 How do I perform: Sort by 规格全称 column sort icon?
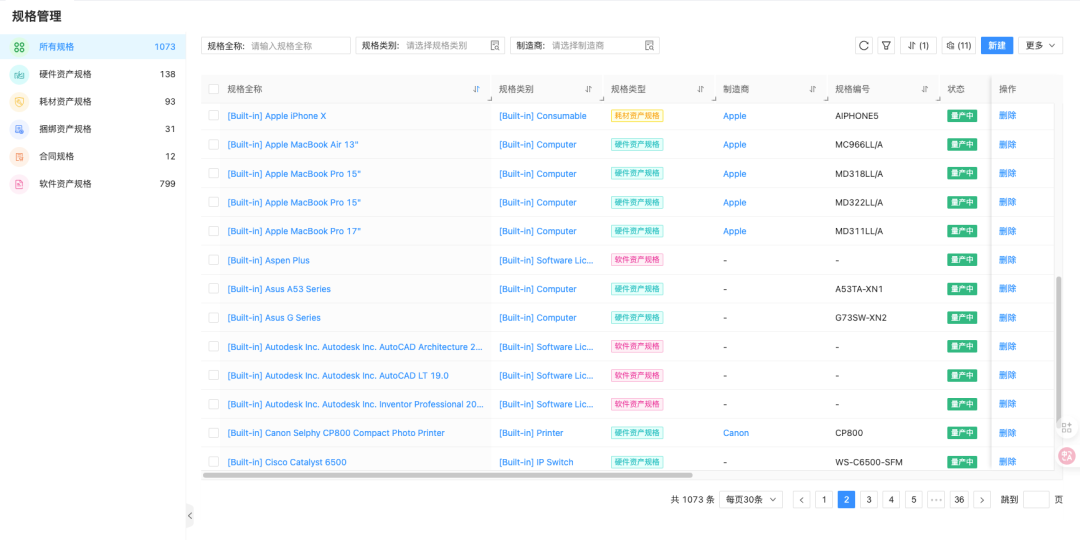[x=477, y=90]
